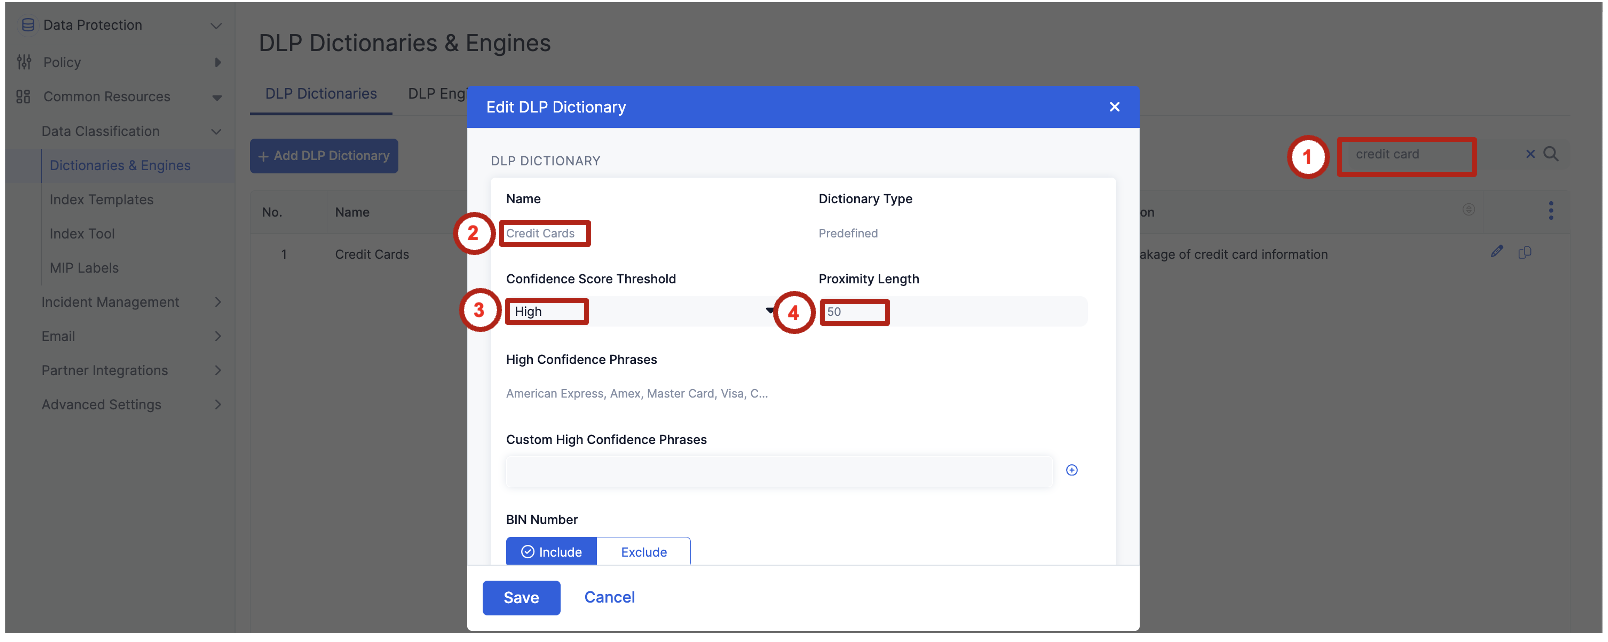This screenshot has height=642, width=1608.
Task: Collapse the Data Classification section
Action: coord(216,132)
